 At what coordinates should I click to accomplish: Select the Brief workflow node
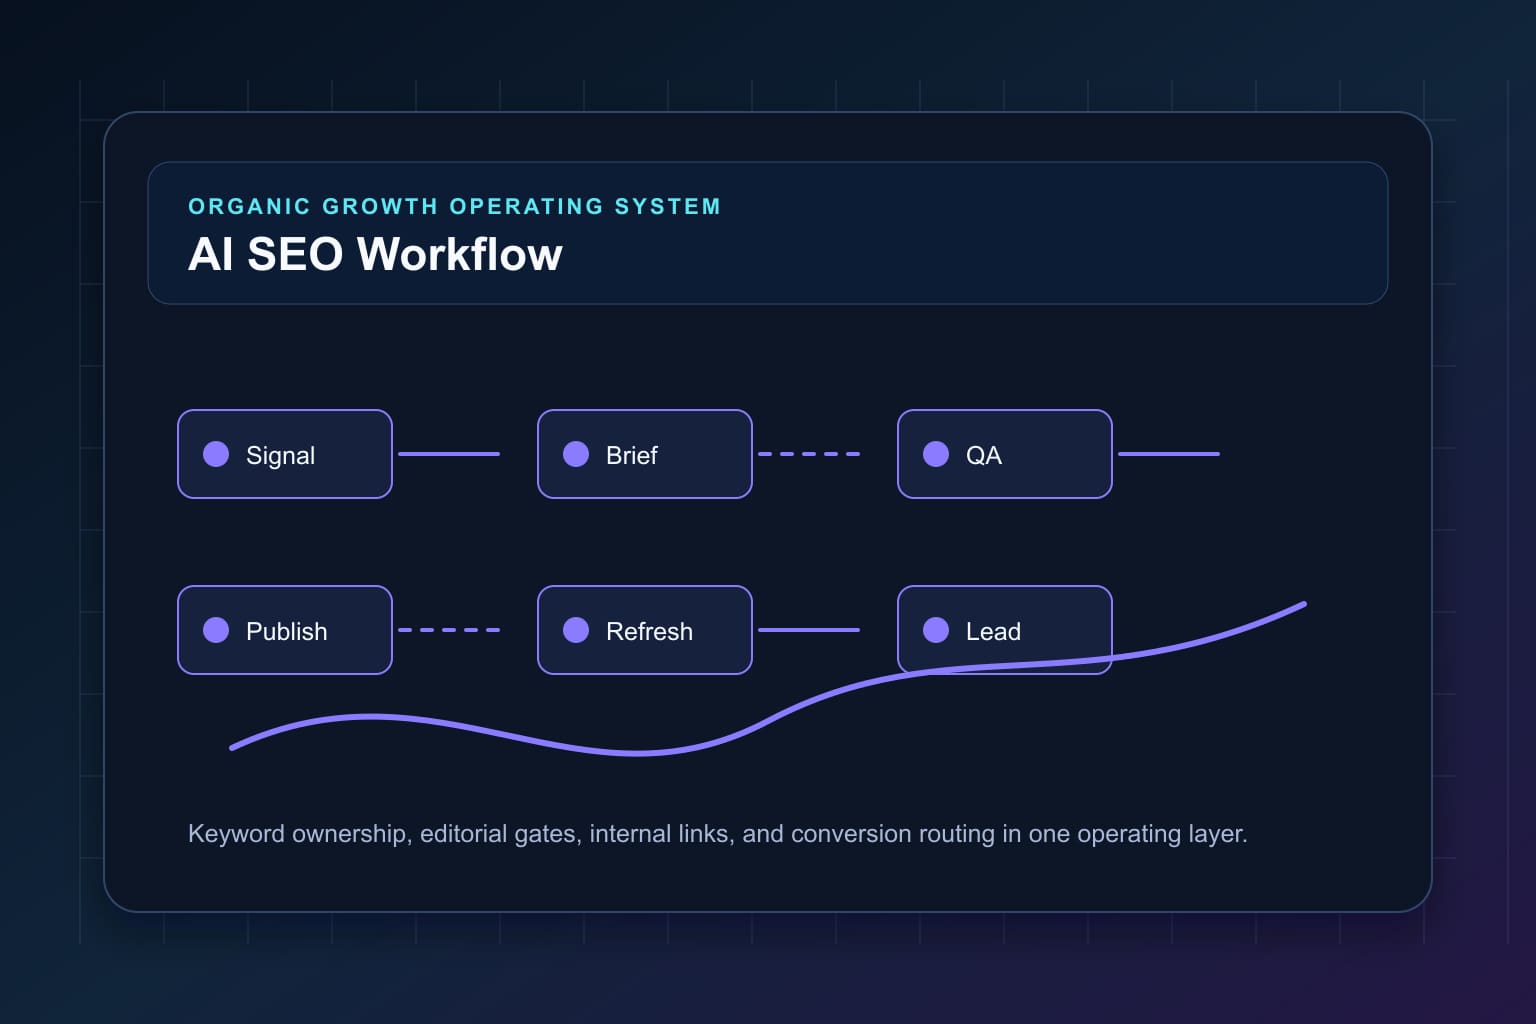(645, 454)
